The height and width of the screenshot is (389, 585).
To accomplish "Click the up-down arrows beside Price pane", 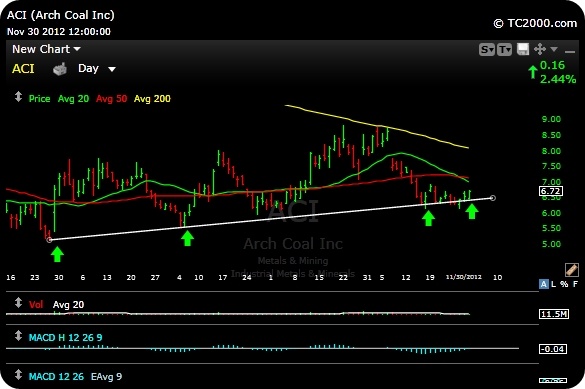I will click(18, 97).
